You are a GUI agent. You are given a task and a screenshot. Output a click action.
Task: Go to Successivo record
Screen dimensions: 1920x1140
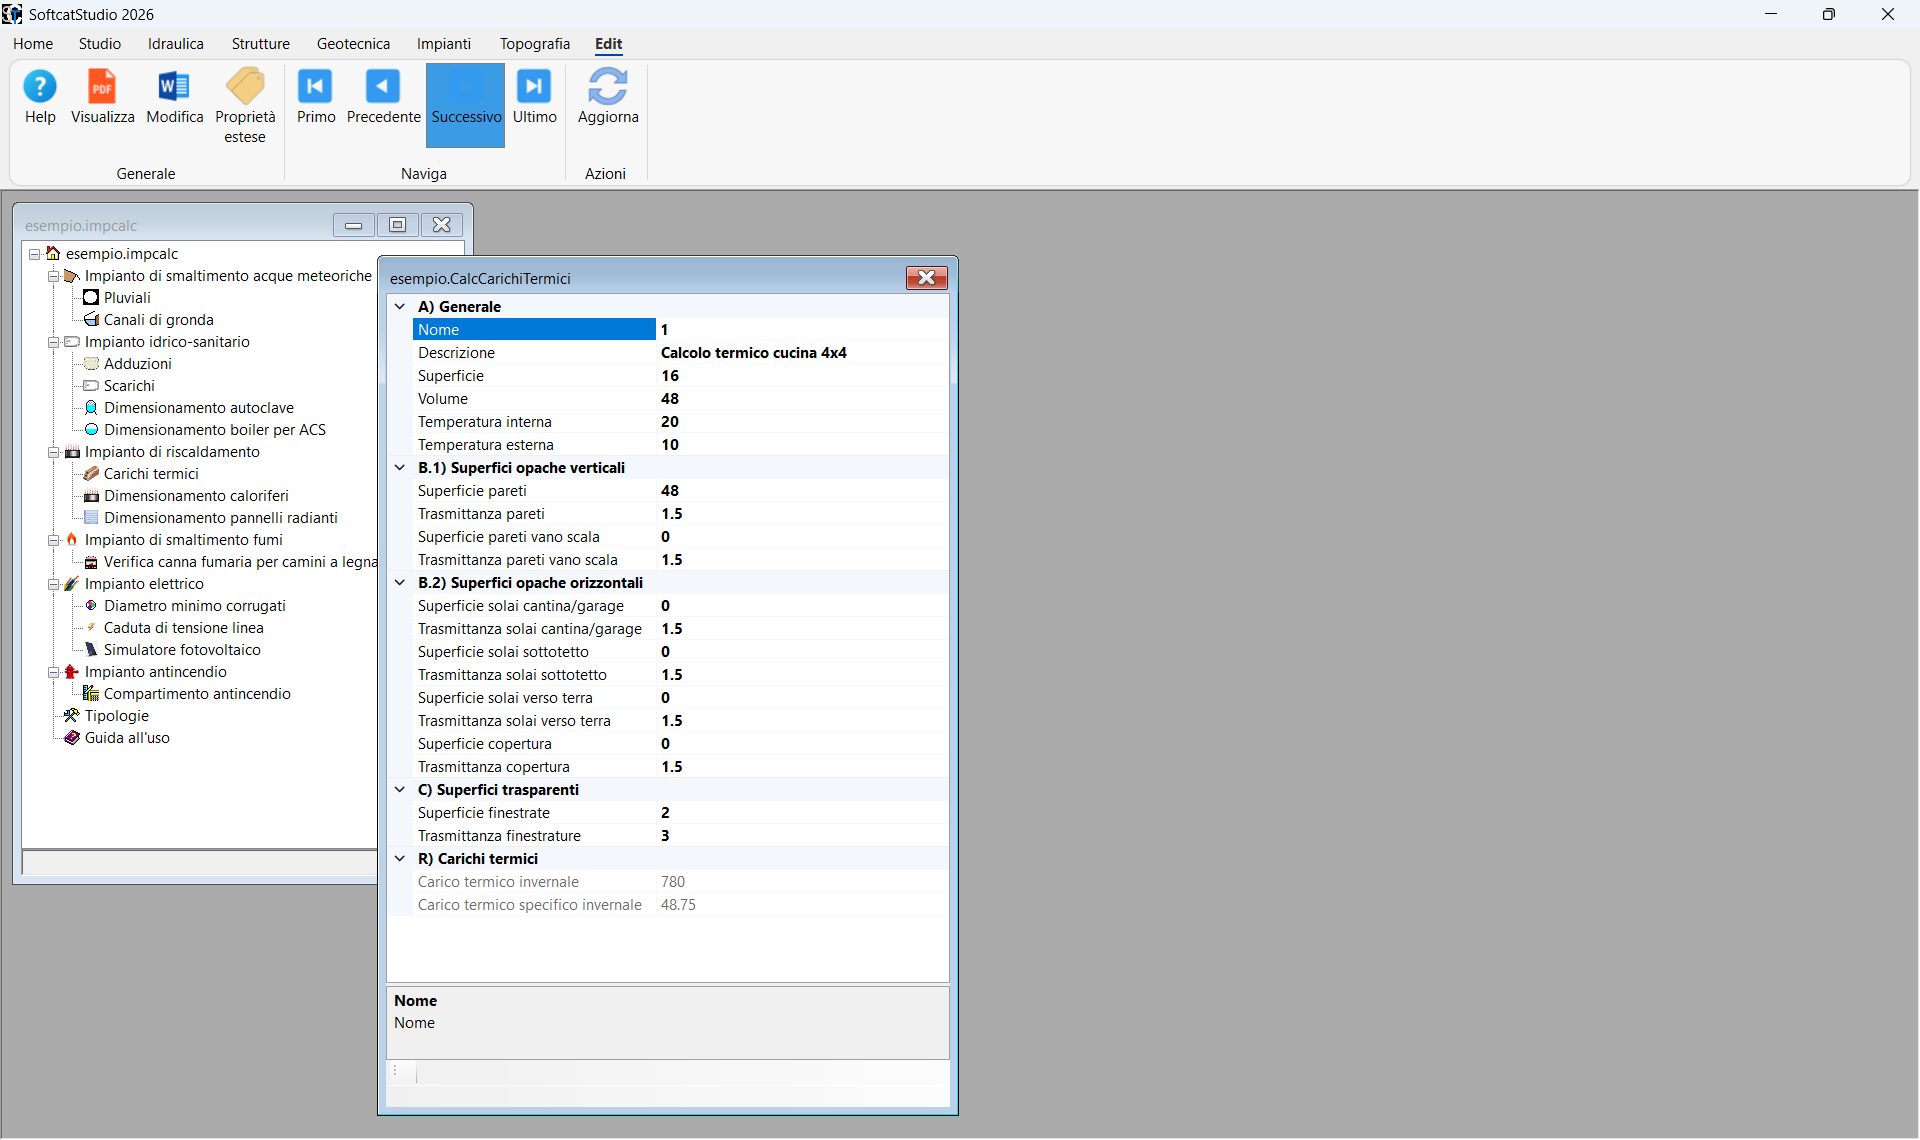tap(465, 105)
